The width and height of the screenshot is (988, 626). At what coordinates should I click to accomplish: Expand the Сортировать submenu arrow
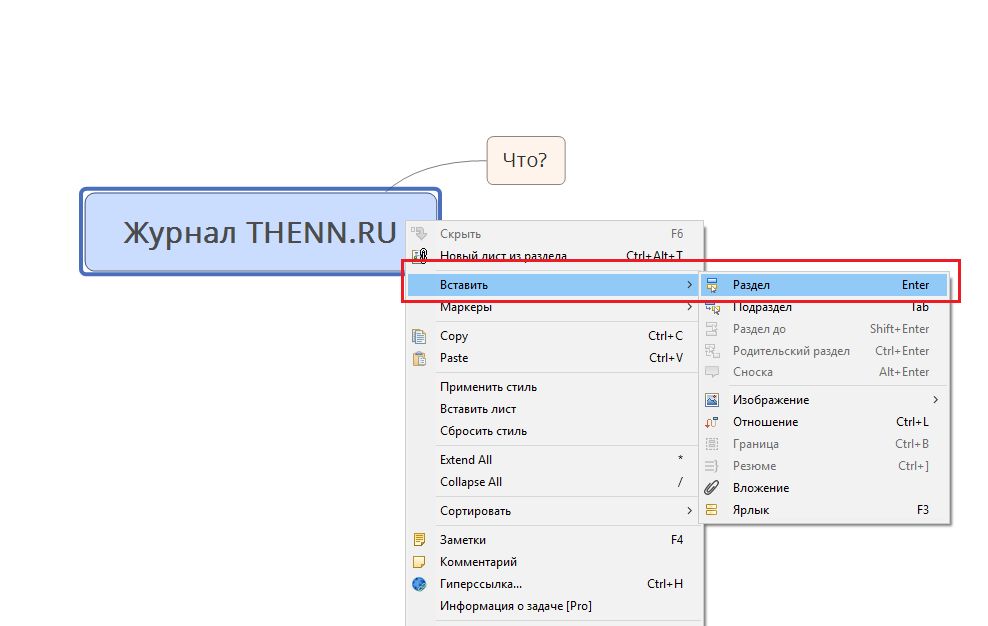coord(689,511)
